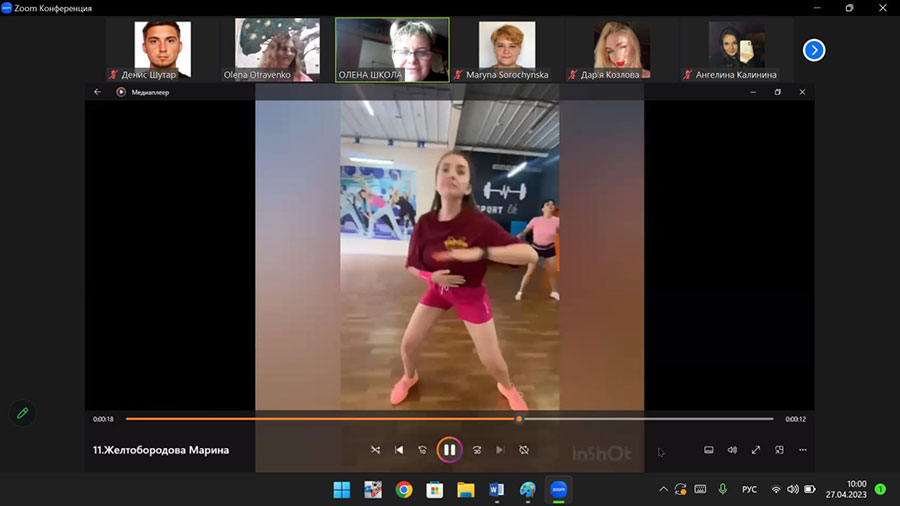Screen dimensions: 900x506
Task: Toggle repeat mode
Action: point(524,450)
